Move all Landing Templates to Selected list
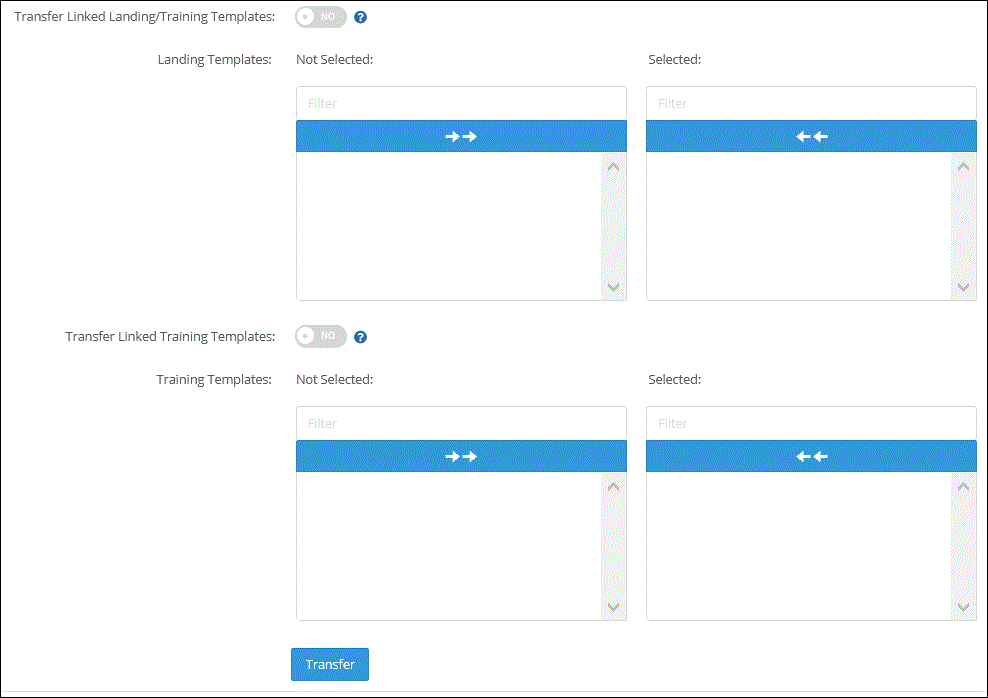This screenshot has width=988, height=698. [x=461, y=136]
